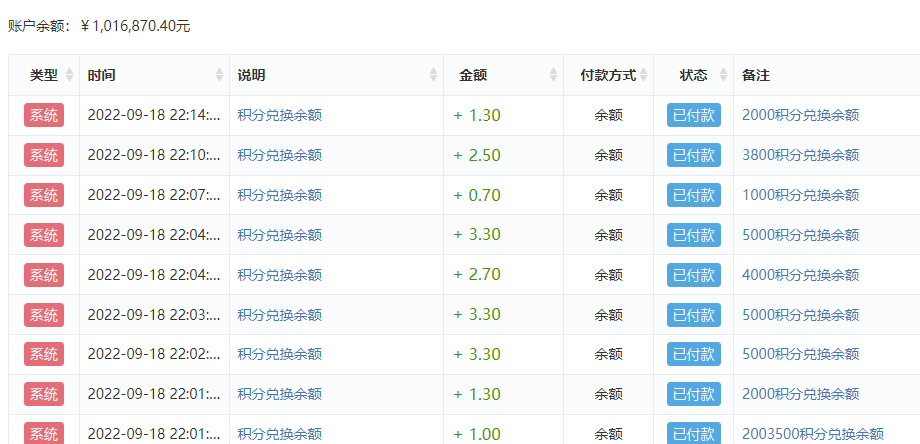The image size is (920, 444).
Task: Open note 2003500积分兑换余额
Action: tap(813, 434)
